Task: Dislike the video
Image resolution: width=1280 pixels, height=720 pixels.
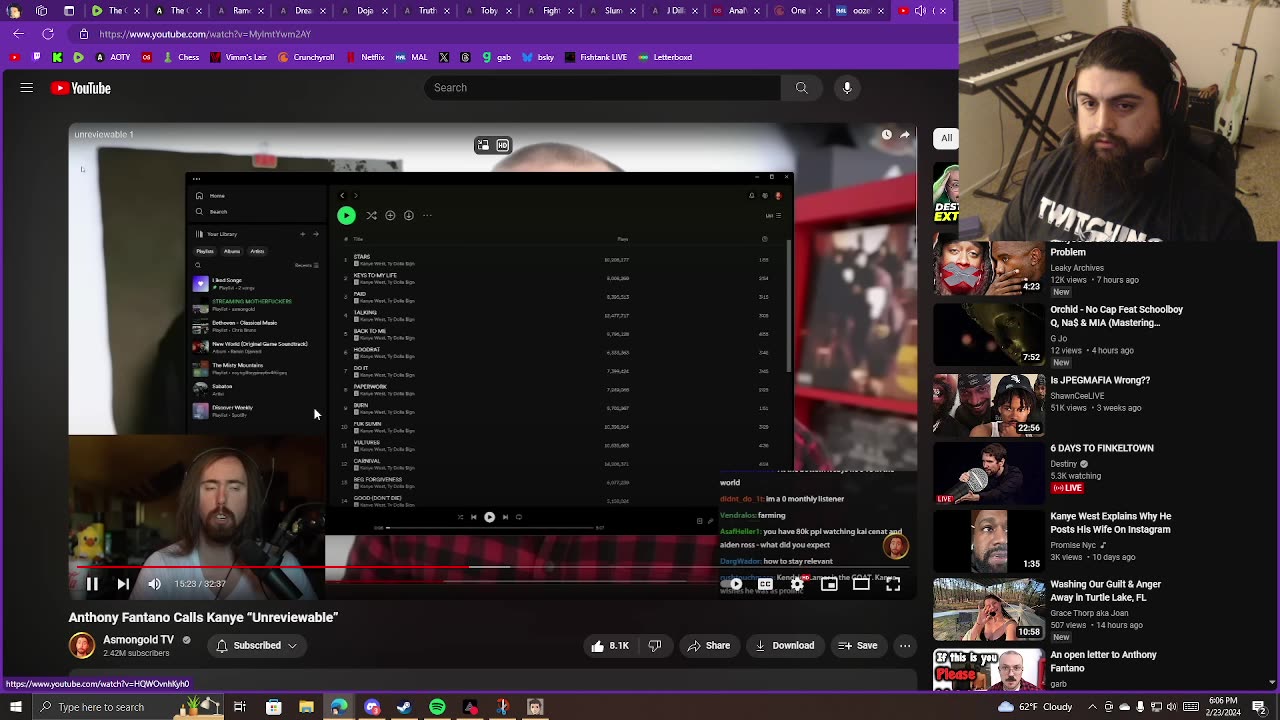Action: 655,646
